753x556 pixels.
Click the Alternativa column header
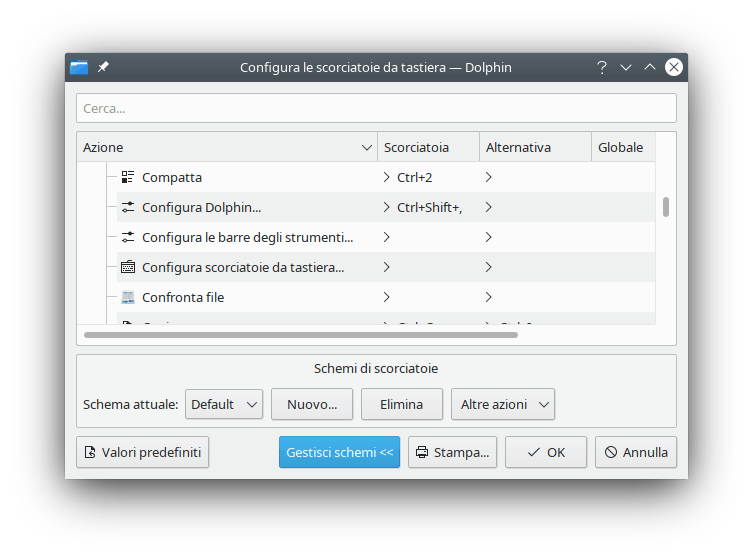click(534, 147)
